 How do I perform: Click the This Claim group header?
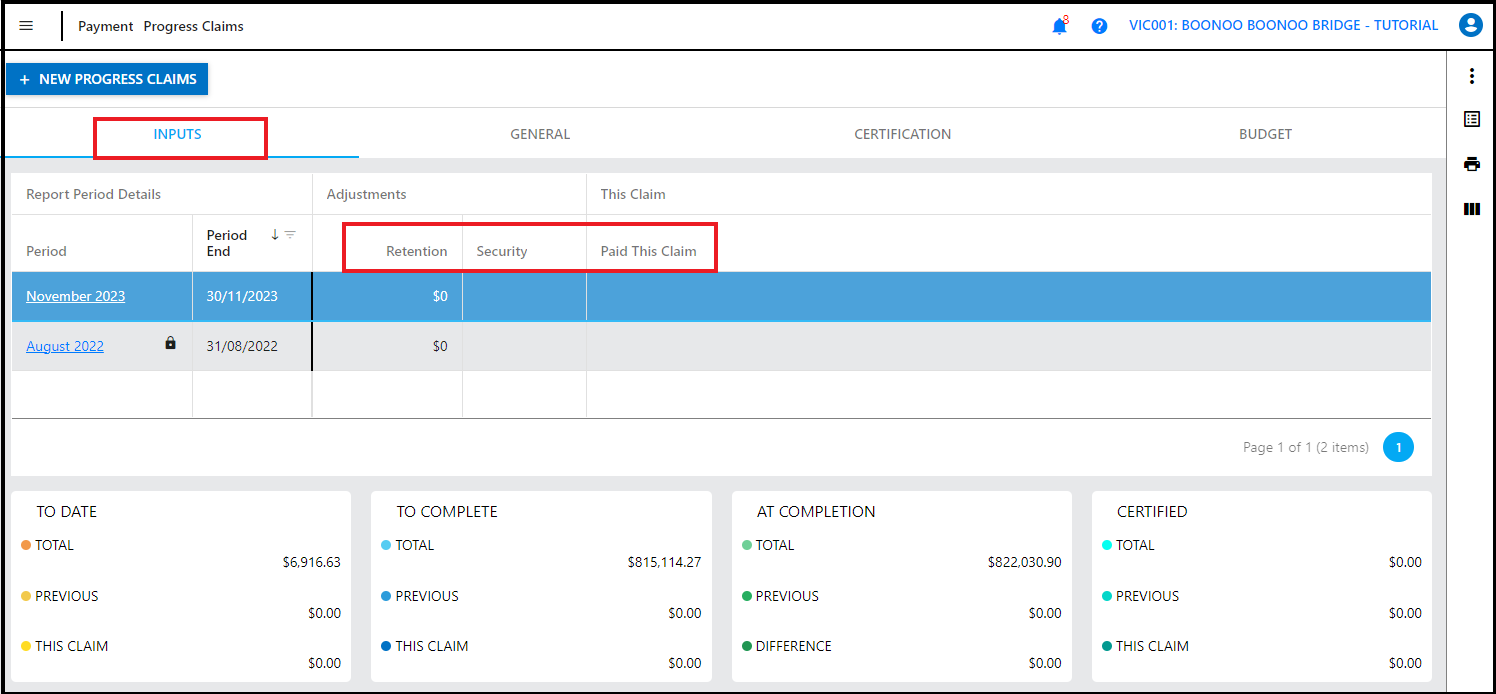coord(633,194)
